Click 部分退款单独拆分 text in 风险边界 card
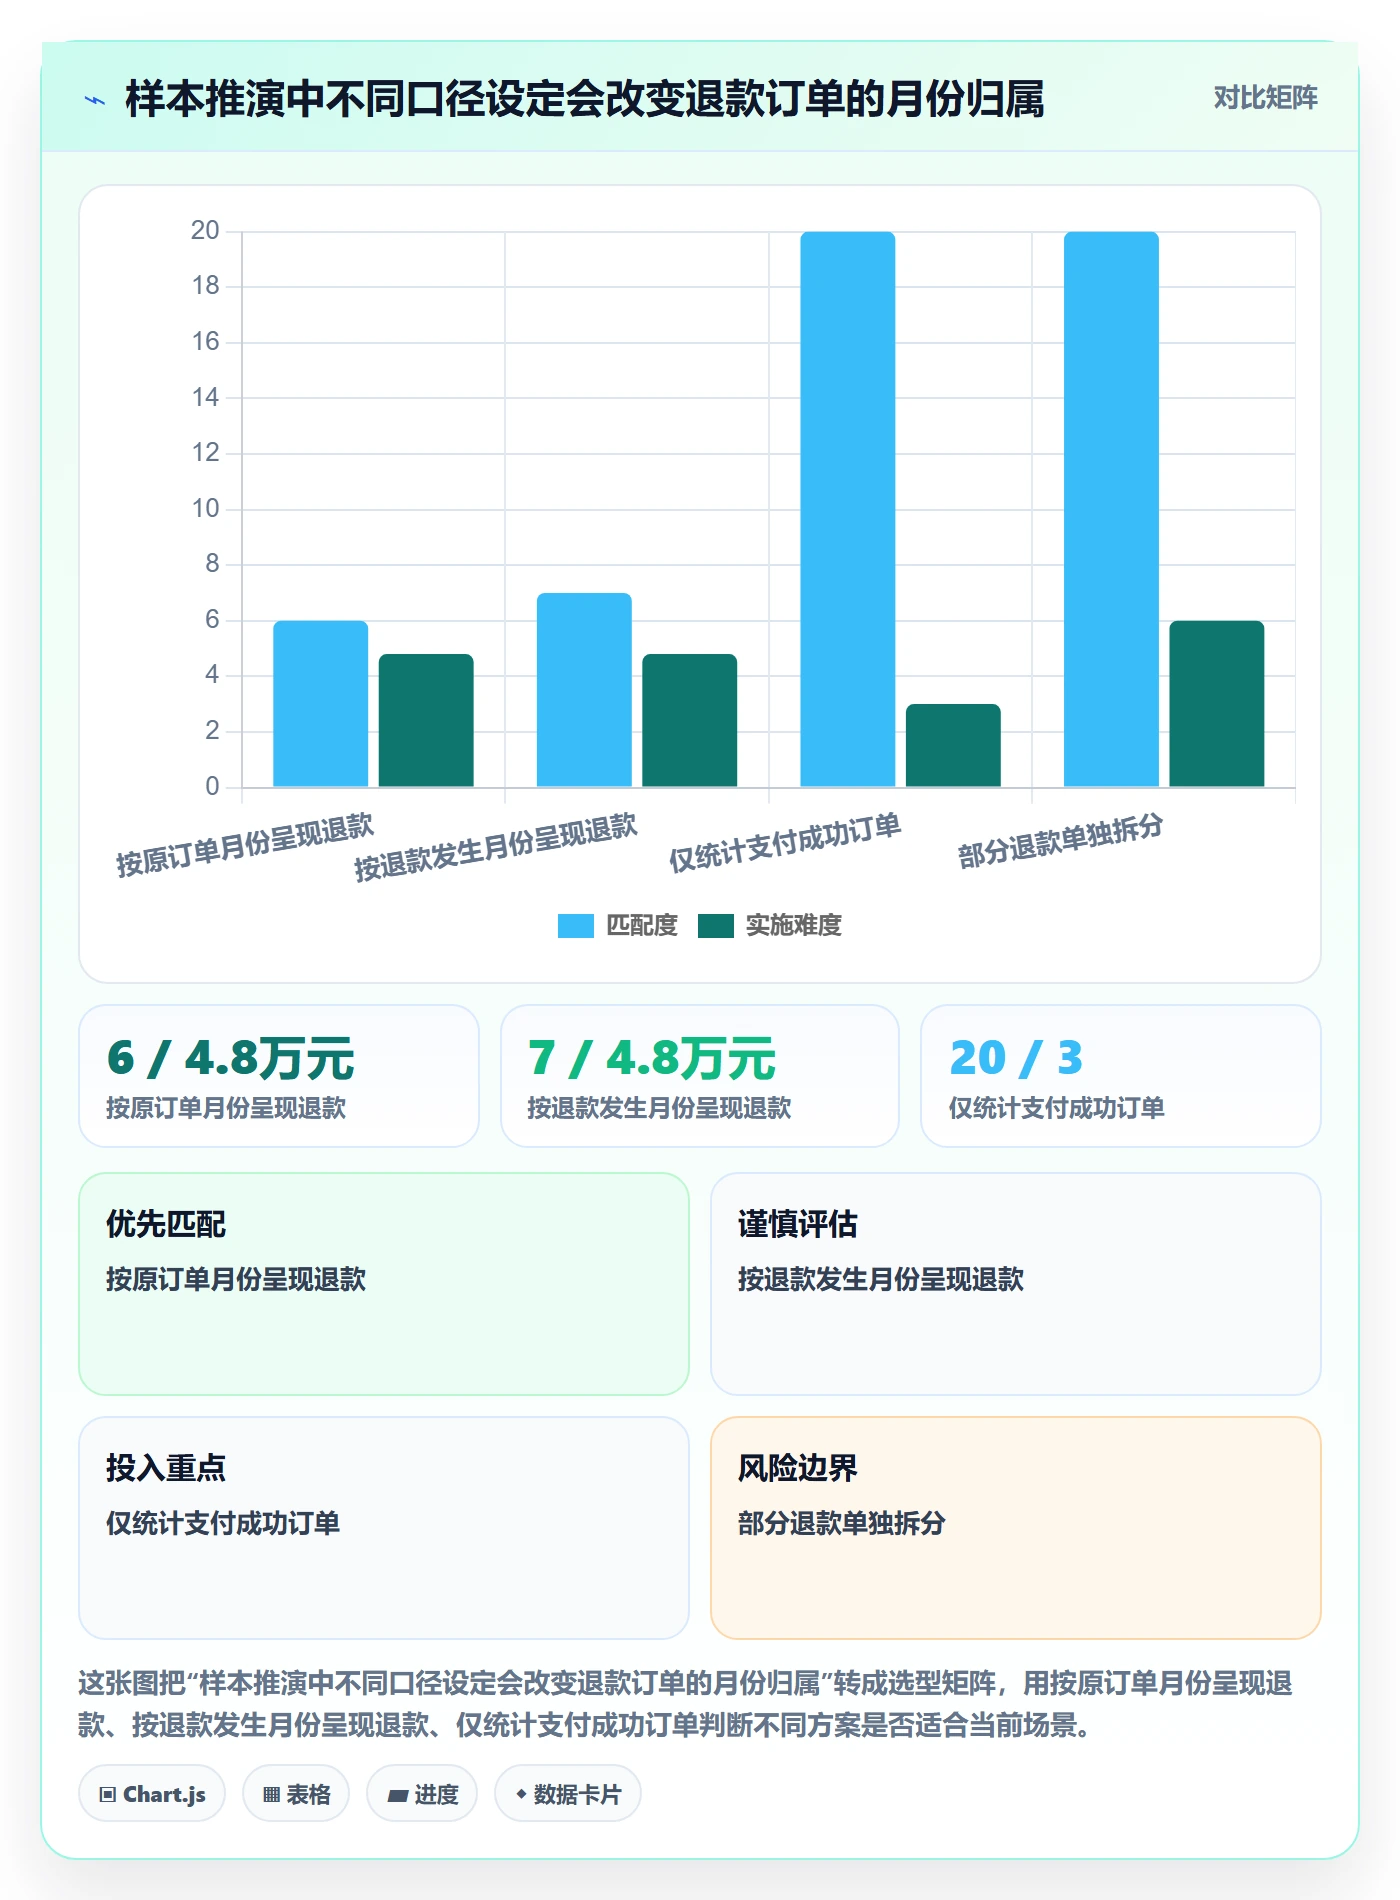Screen dimensions: 1400x1900 click(x=842, y=1523)
